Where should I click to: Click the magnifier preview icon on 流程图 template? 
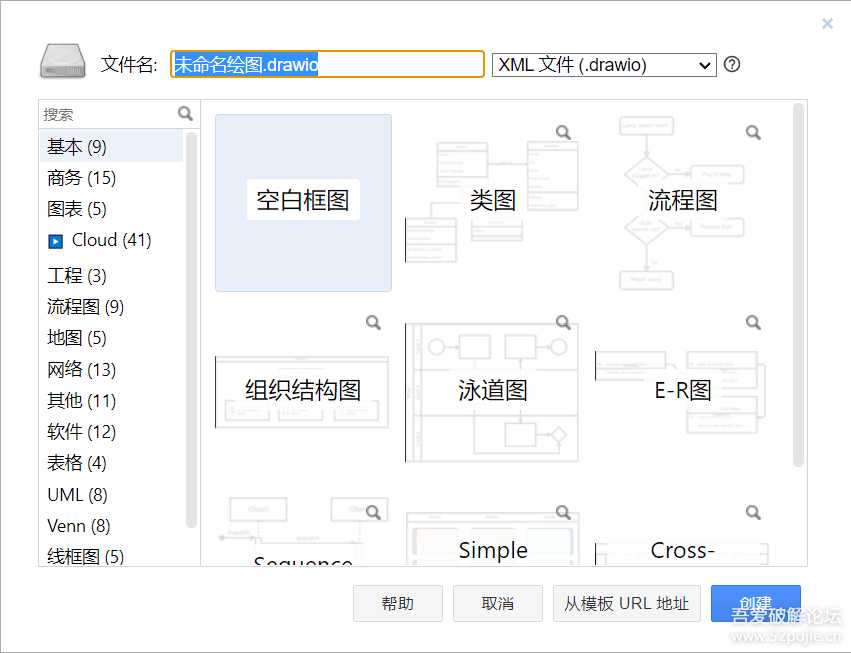(x=753, y=132)
